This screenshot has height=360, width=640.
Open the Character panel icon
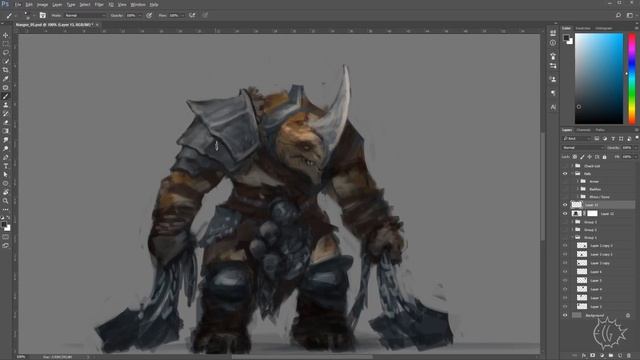pyautogui.click(x=553, y=107)
